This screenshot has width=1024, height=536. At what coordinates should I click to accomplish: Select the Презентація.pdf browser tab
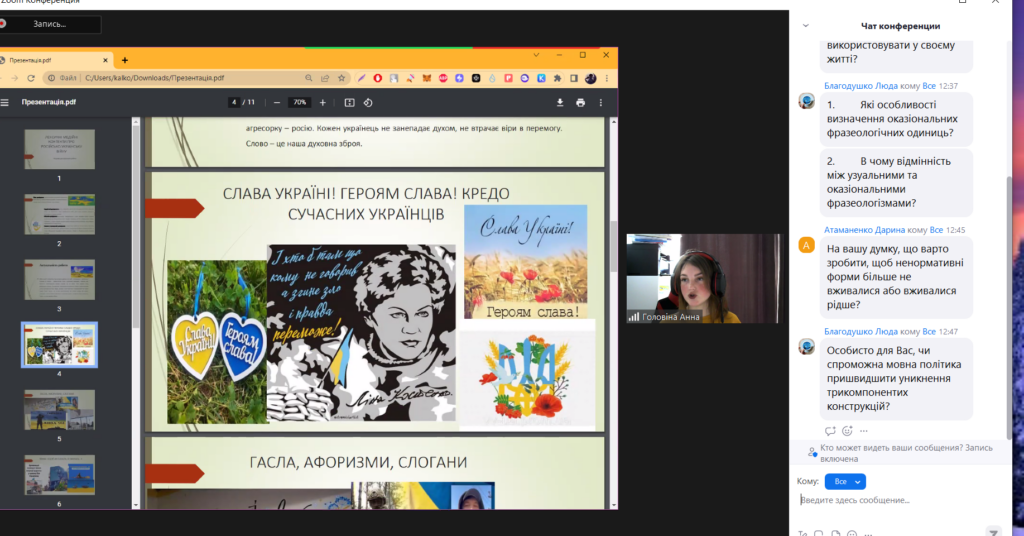50,60
